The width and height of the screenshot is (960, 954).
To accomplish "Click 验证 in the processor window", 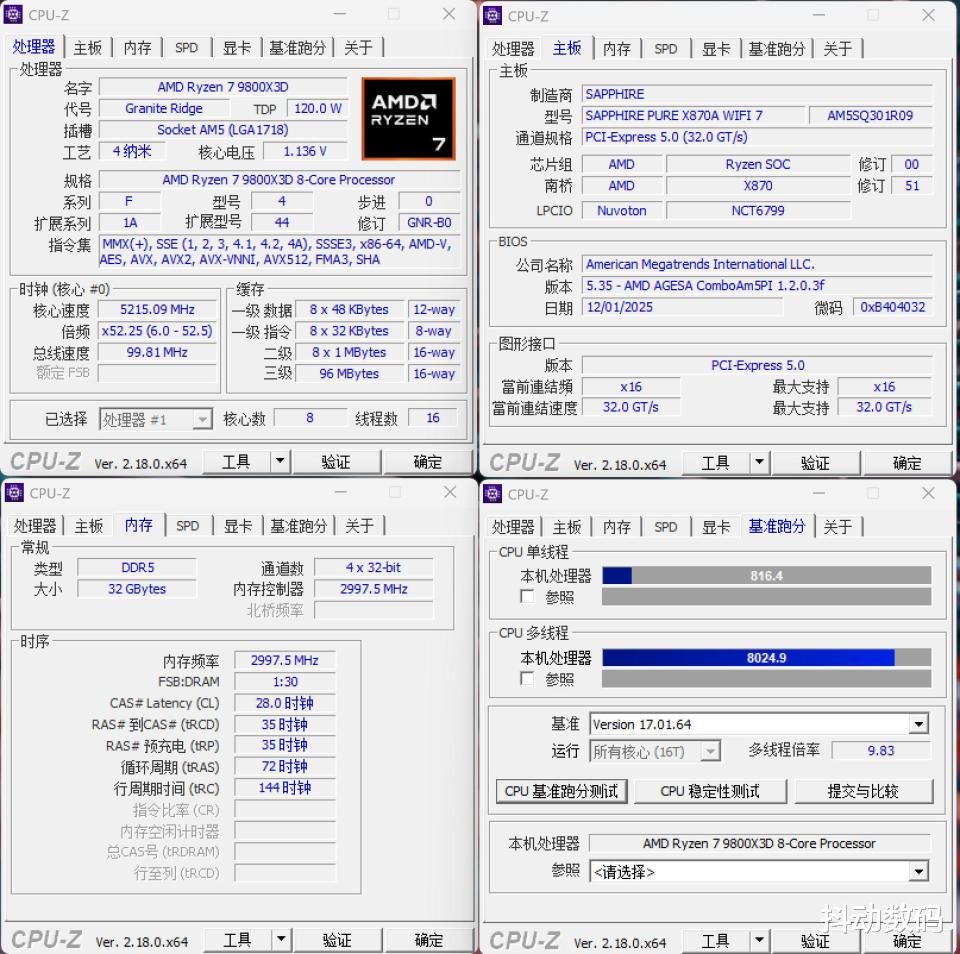I will pos(336,462).
